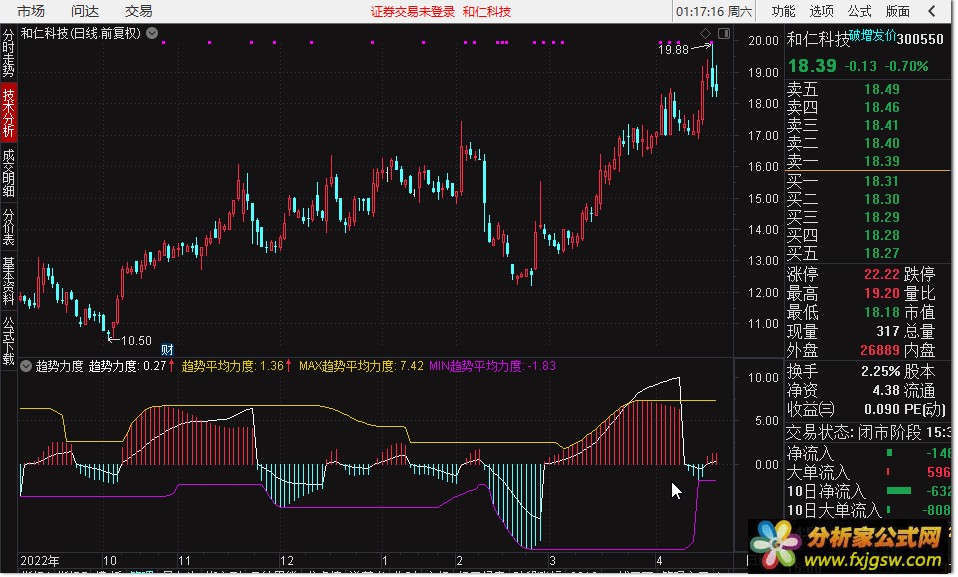Click the chart title 和仁科技(日线,前复权)
The image size is (958, 577).
(x=81, y=33)
